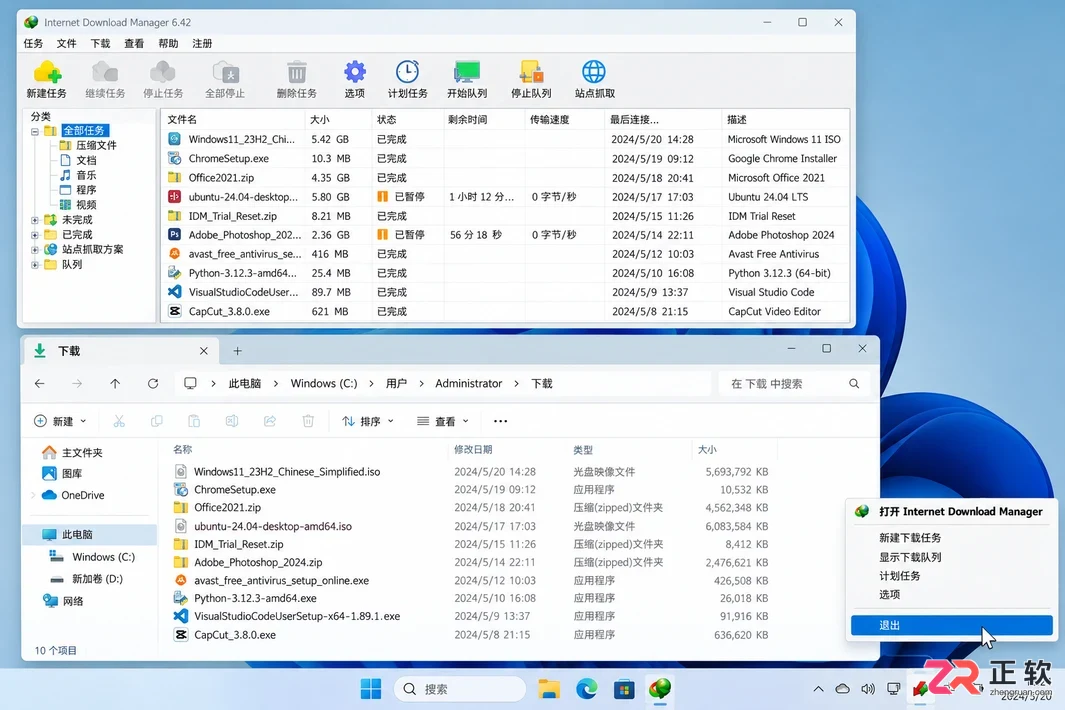
Task: Click Windows (C:) in breadcrumb path
Action: coord(324,384)
